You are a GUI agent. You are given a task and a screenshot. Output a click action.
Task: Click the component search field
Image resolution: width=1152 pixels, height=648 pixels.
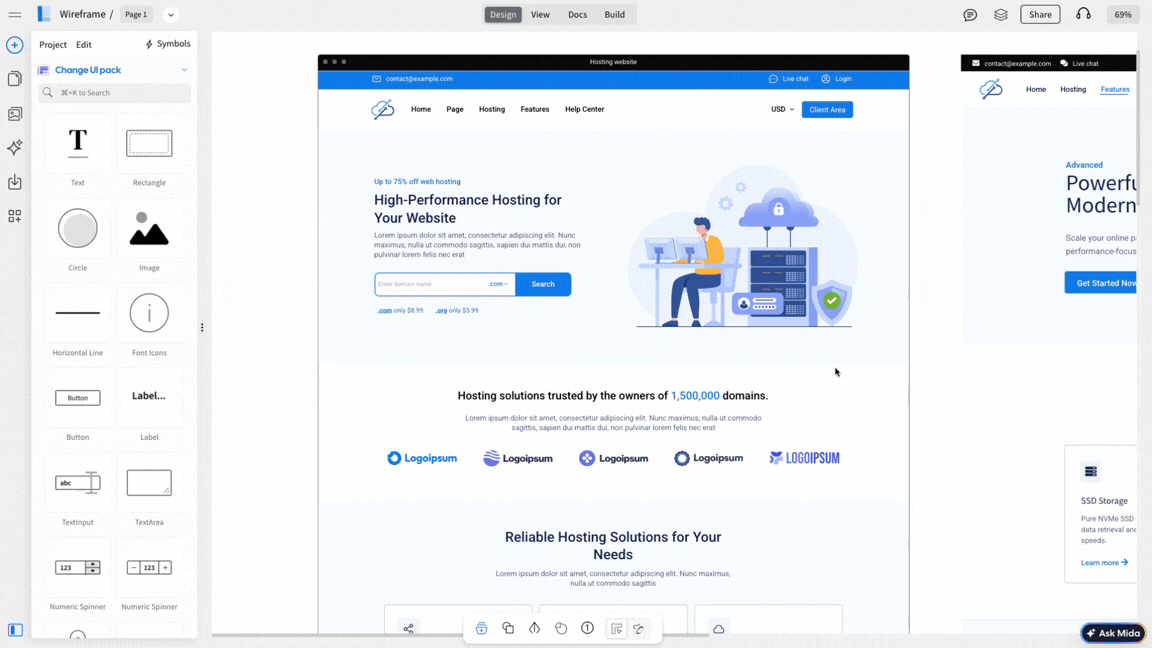tap(113, 92)
